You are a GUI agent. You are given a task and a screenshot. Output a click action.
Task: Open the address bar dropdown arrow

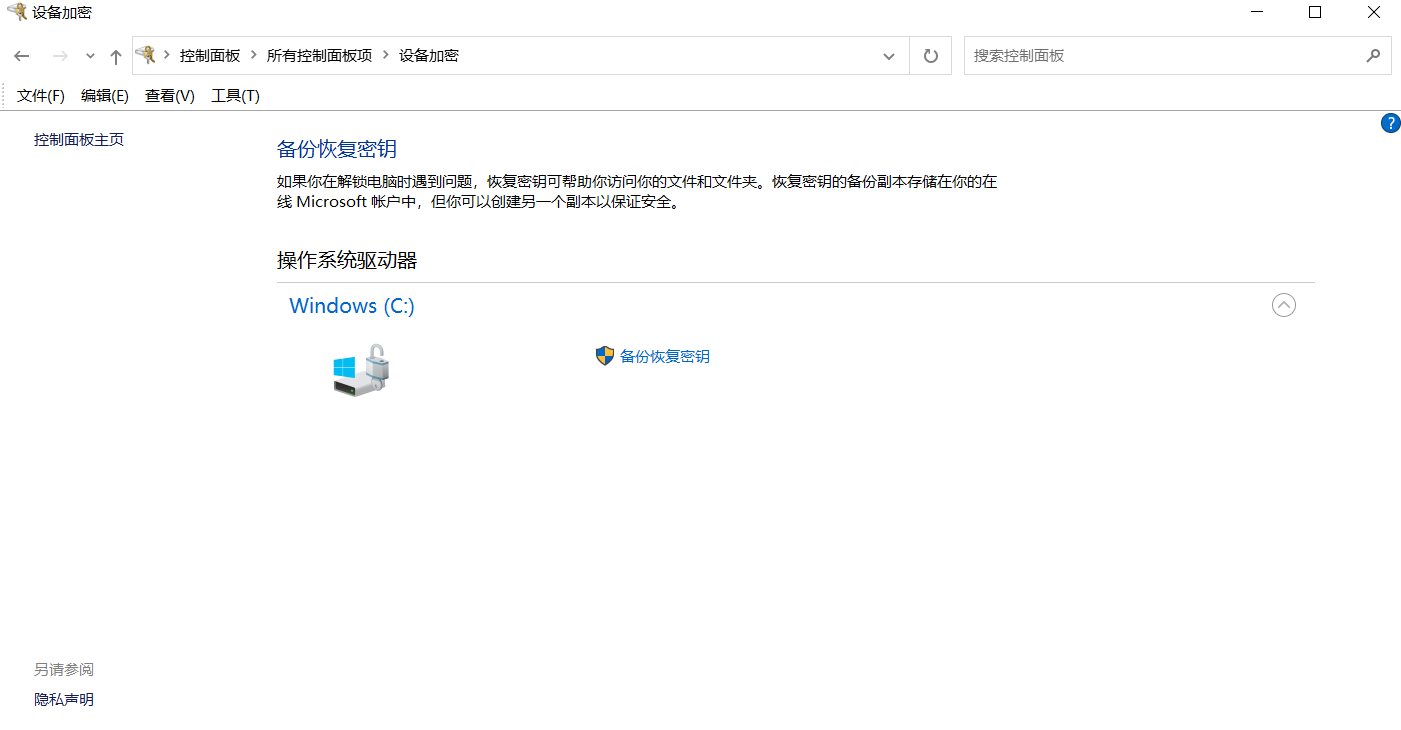click(x=888, y=55)
